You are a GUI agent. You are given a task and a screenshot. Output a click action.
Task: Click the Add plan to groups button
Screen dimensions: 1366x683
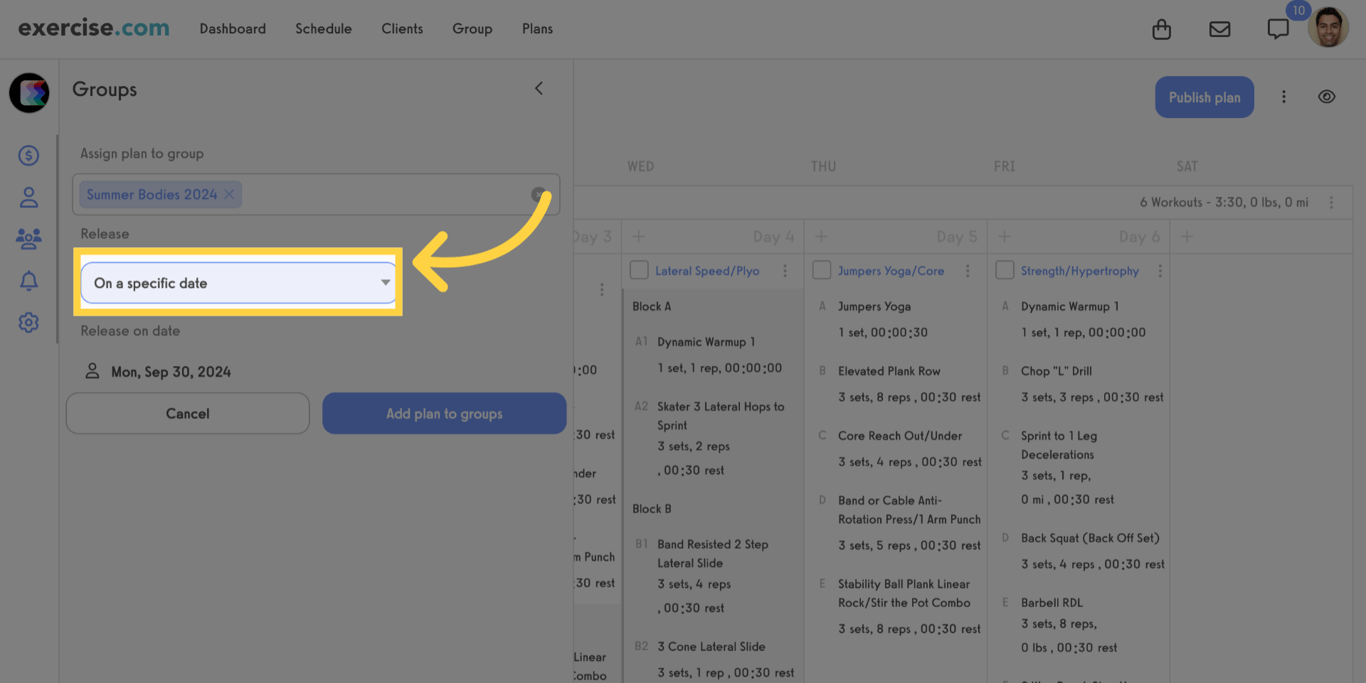(x=444, y=413)
